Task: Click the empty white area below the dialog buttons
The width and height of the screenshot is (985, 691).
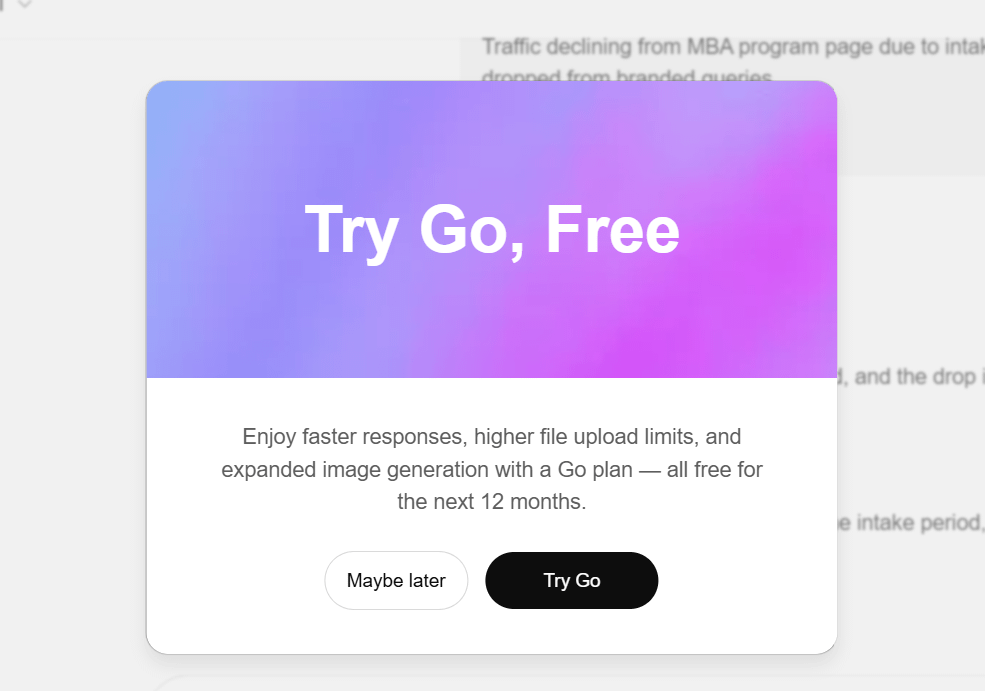Action: point(492,631)
